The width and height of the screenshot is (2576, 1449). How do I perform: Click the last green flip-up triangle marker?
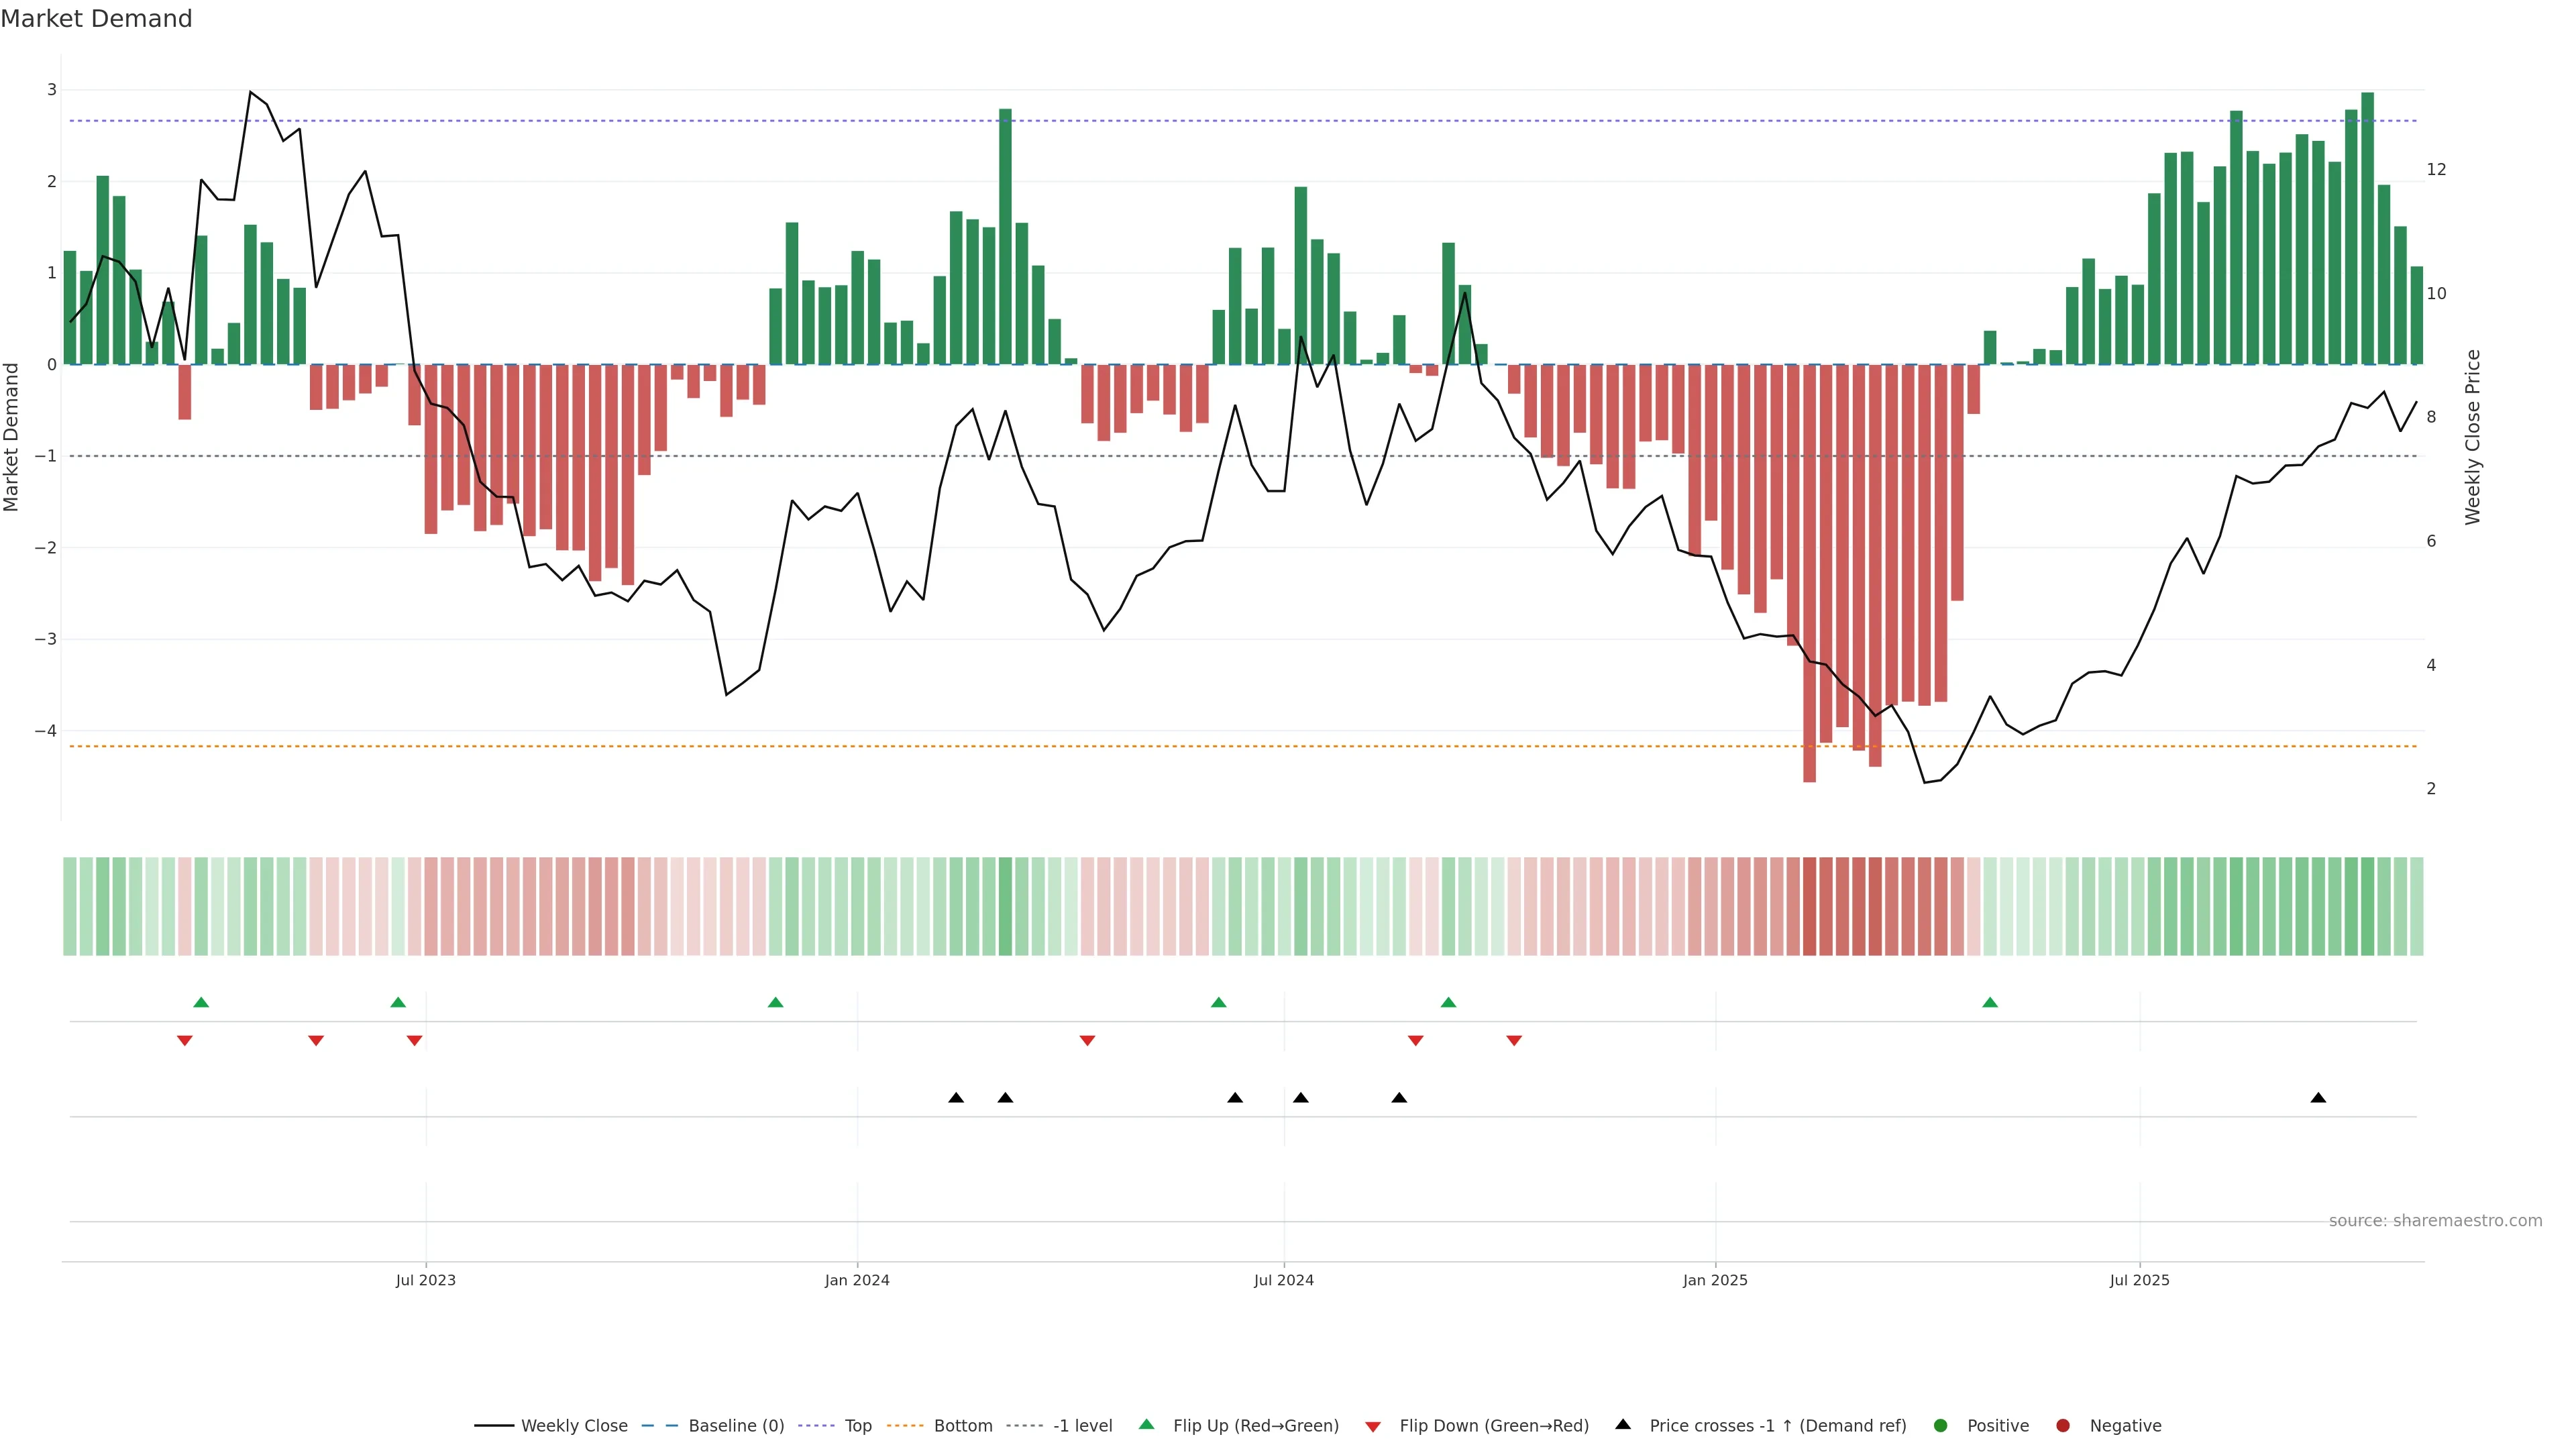coord(1990,1003)
